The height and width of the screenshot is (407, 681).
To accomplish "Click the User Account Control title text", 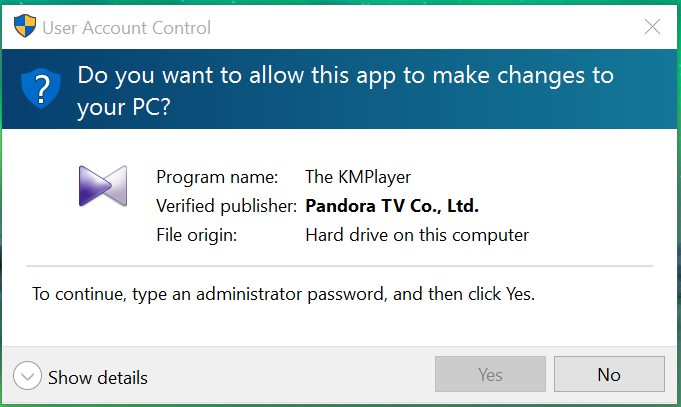I will click(126, 28).
